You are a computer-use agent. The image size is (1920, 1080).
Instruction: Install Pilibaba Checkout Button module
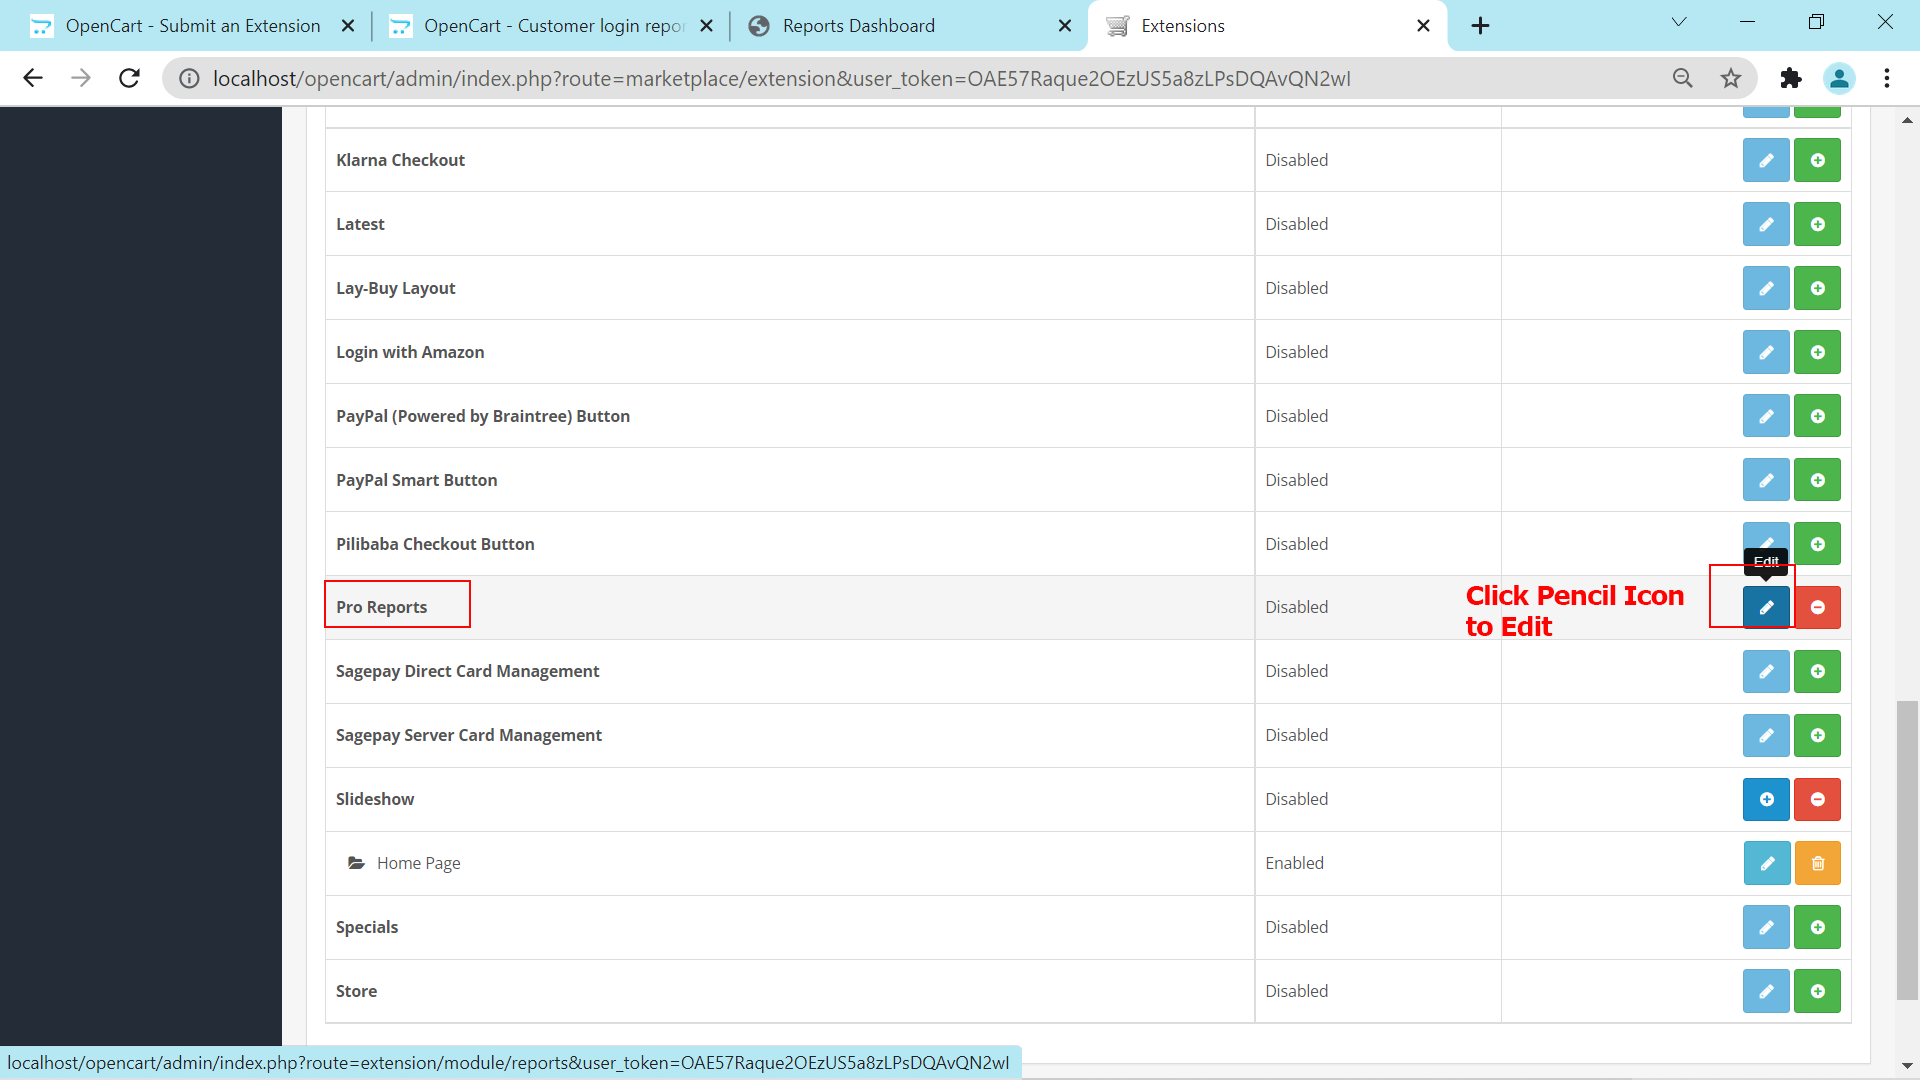[1817, 544]
